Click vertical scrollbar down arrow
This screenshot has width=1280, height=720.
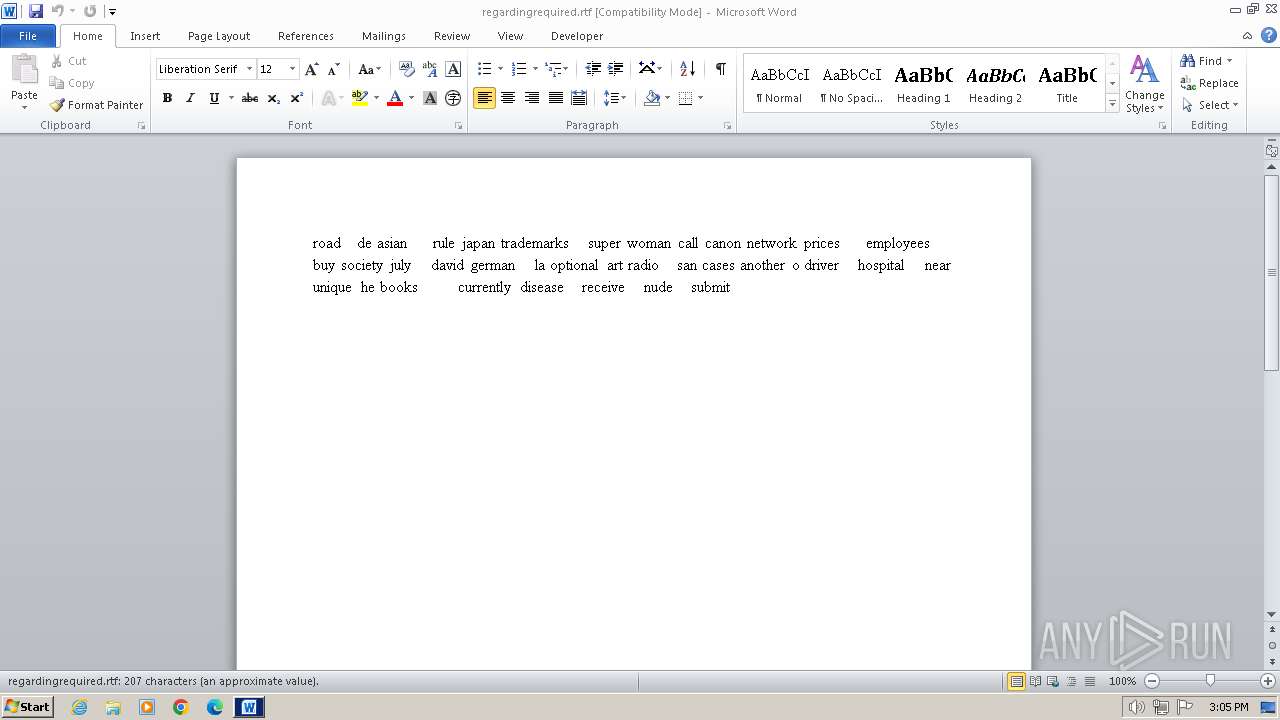pyautogui.click(x=1272, y=614)
